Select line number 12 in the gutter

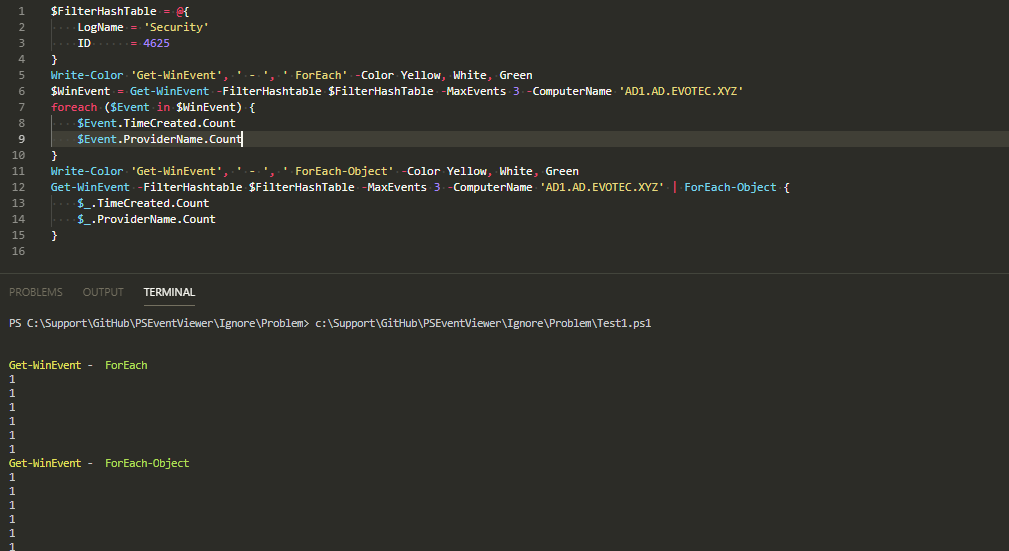point(18,187)
